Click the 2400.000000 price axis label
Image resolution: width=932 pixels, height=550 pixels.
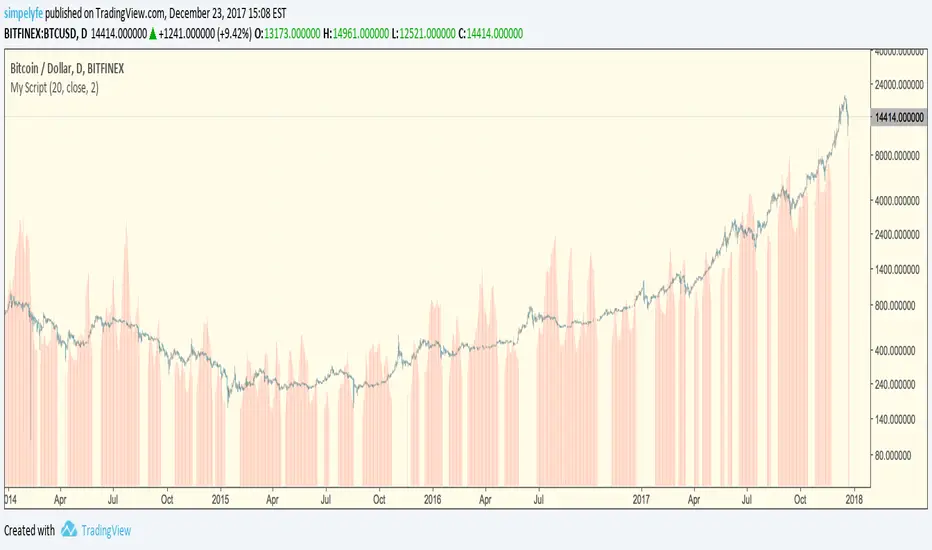pyautogui.click(x=899, y=235)
